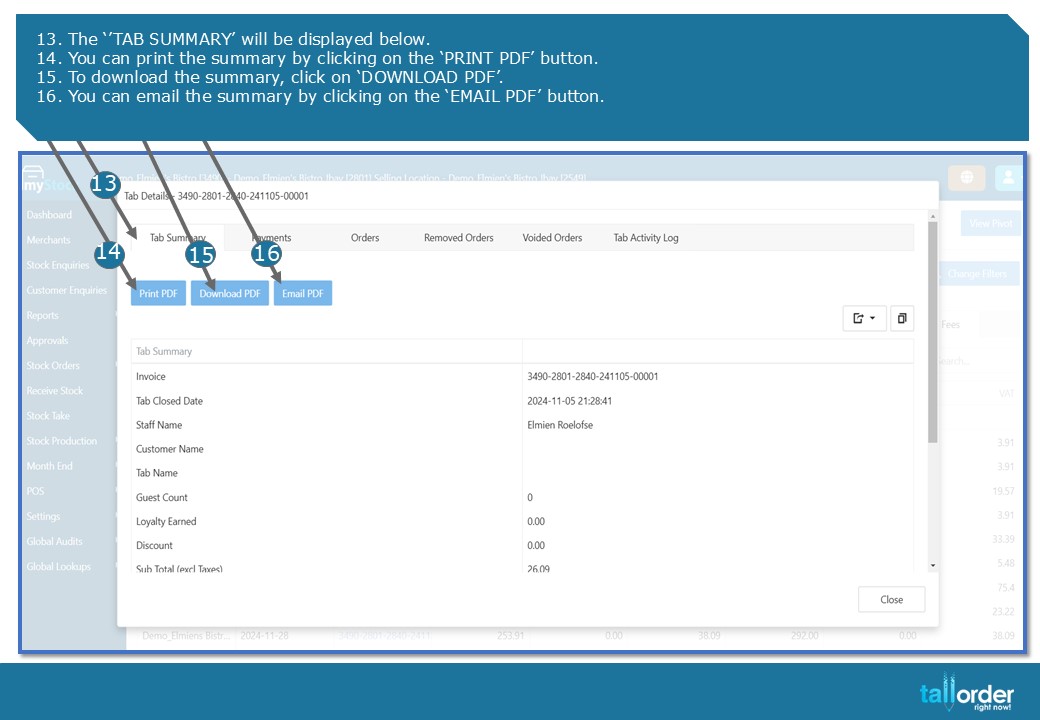Open the user profile icon
The image size is (1040, 720).
tap(1008, 177)
